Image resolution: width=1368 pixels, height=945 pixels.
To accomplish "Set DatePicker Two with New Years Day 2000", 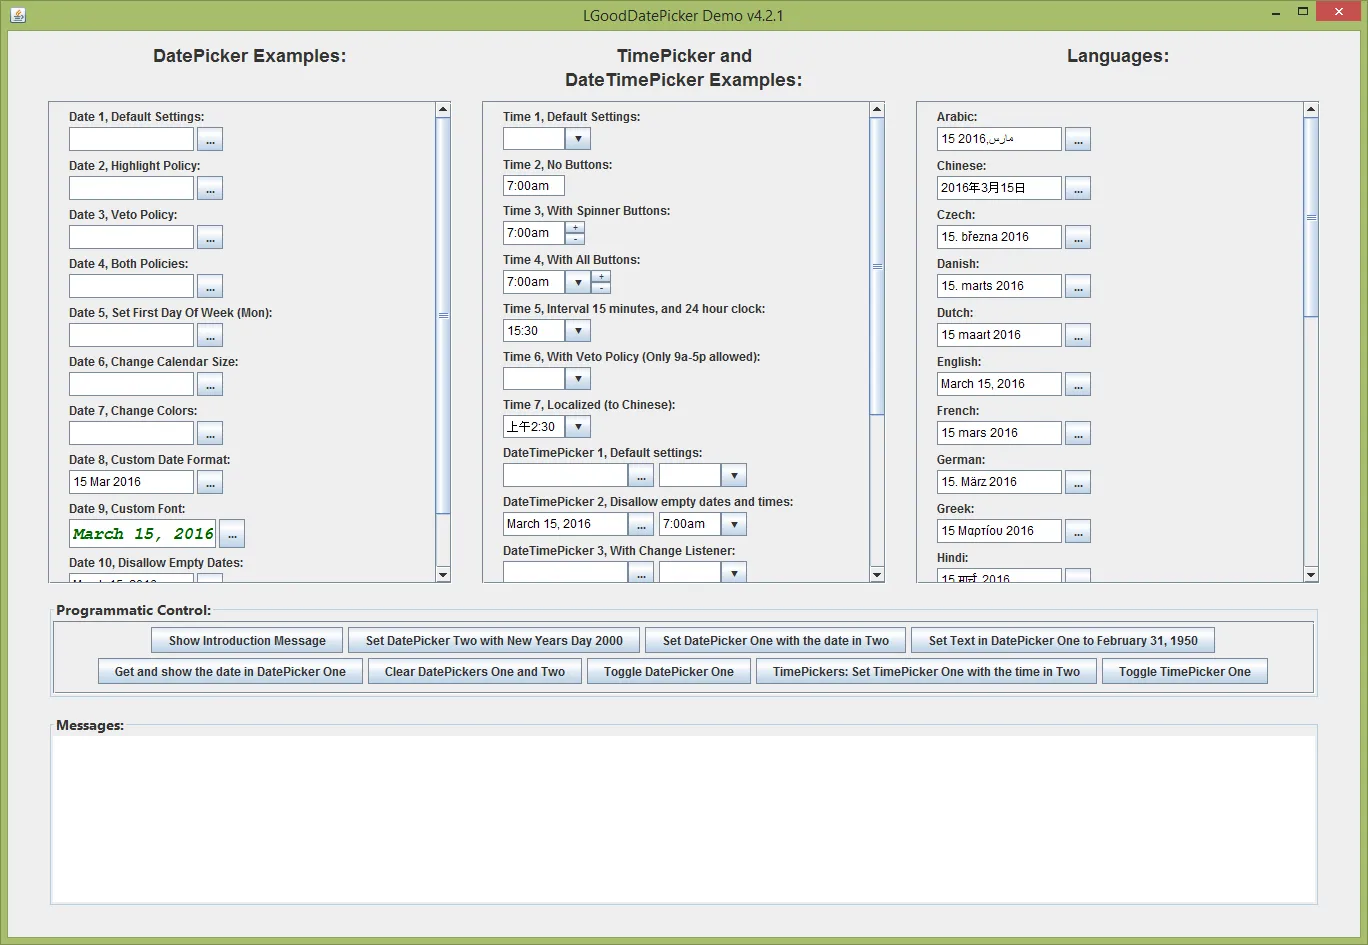I will [x=494, y=641].
